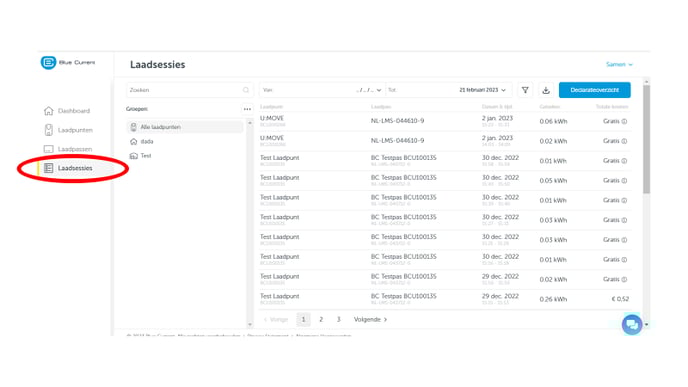688x387 pixels.
Task: Click the Blue Current logo
Action: coord(68,62)
